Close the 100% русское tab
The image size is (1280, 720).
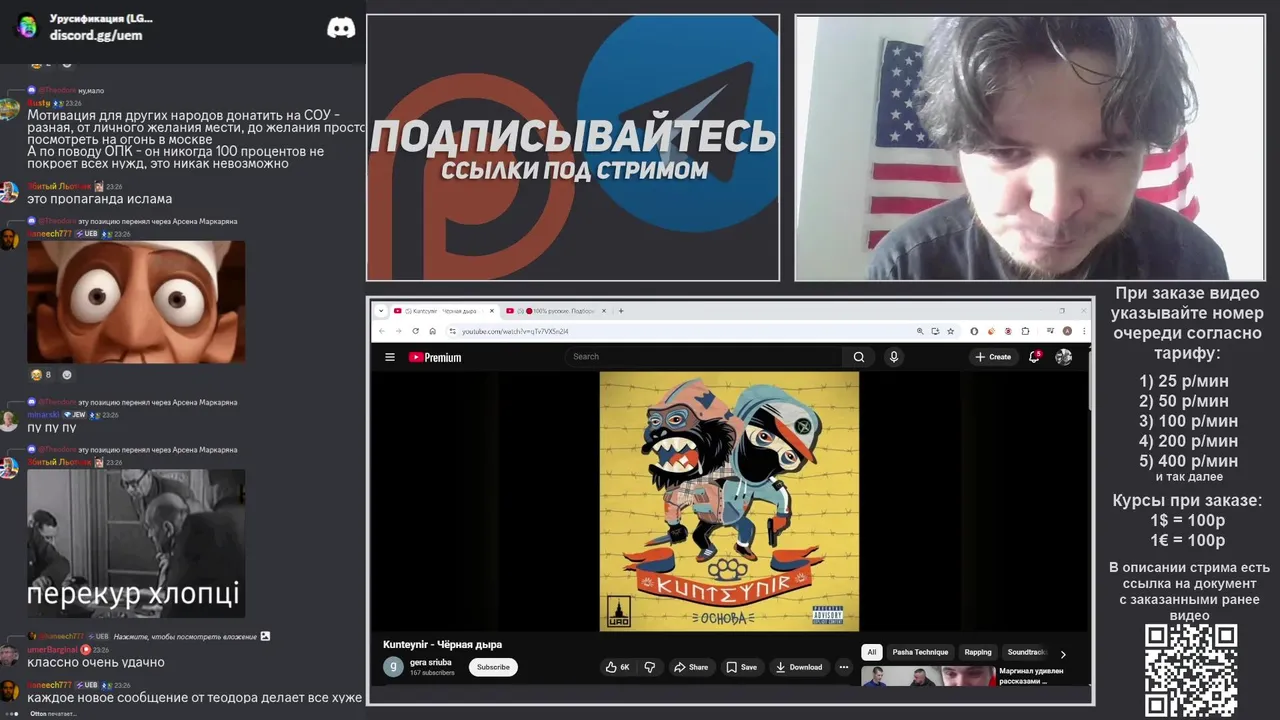pyautogui.click(x=604, y=311)
